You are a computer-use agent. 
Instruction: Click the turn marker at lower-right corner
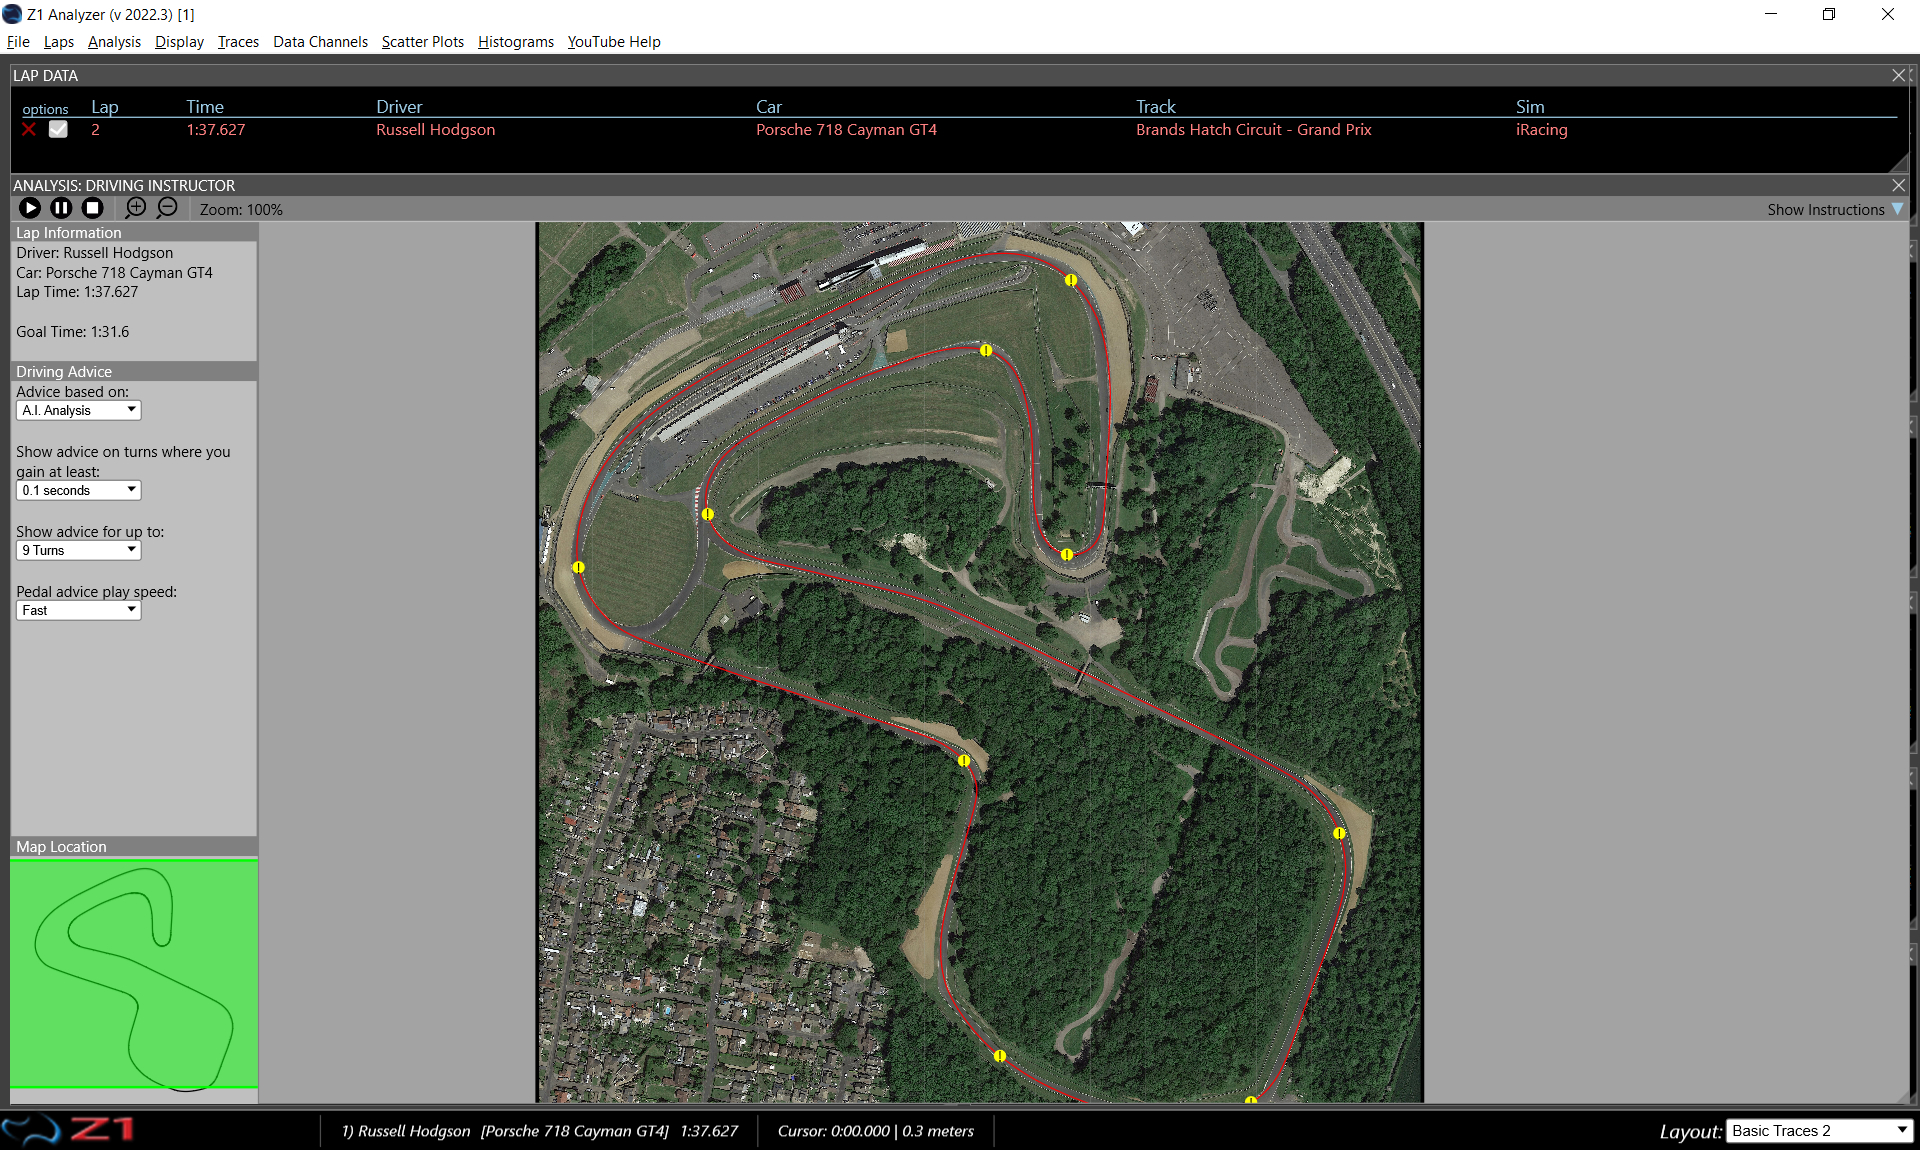pyautogui.click(x=1339, y=833)
